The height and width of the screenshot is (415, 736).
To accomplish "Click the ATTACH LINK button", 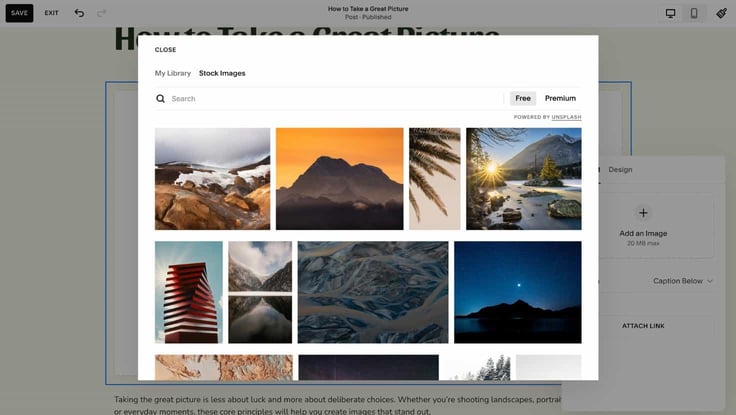I will pos(643,326).
